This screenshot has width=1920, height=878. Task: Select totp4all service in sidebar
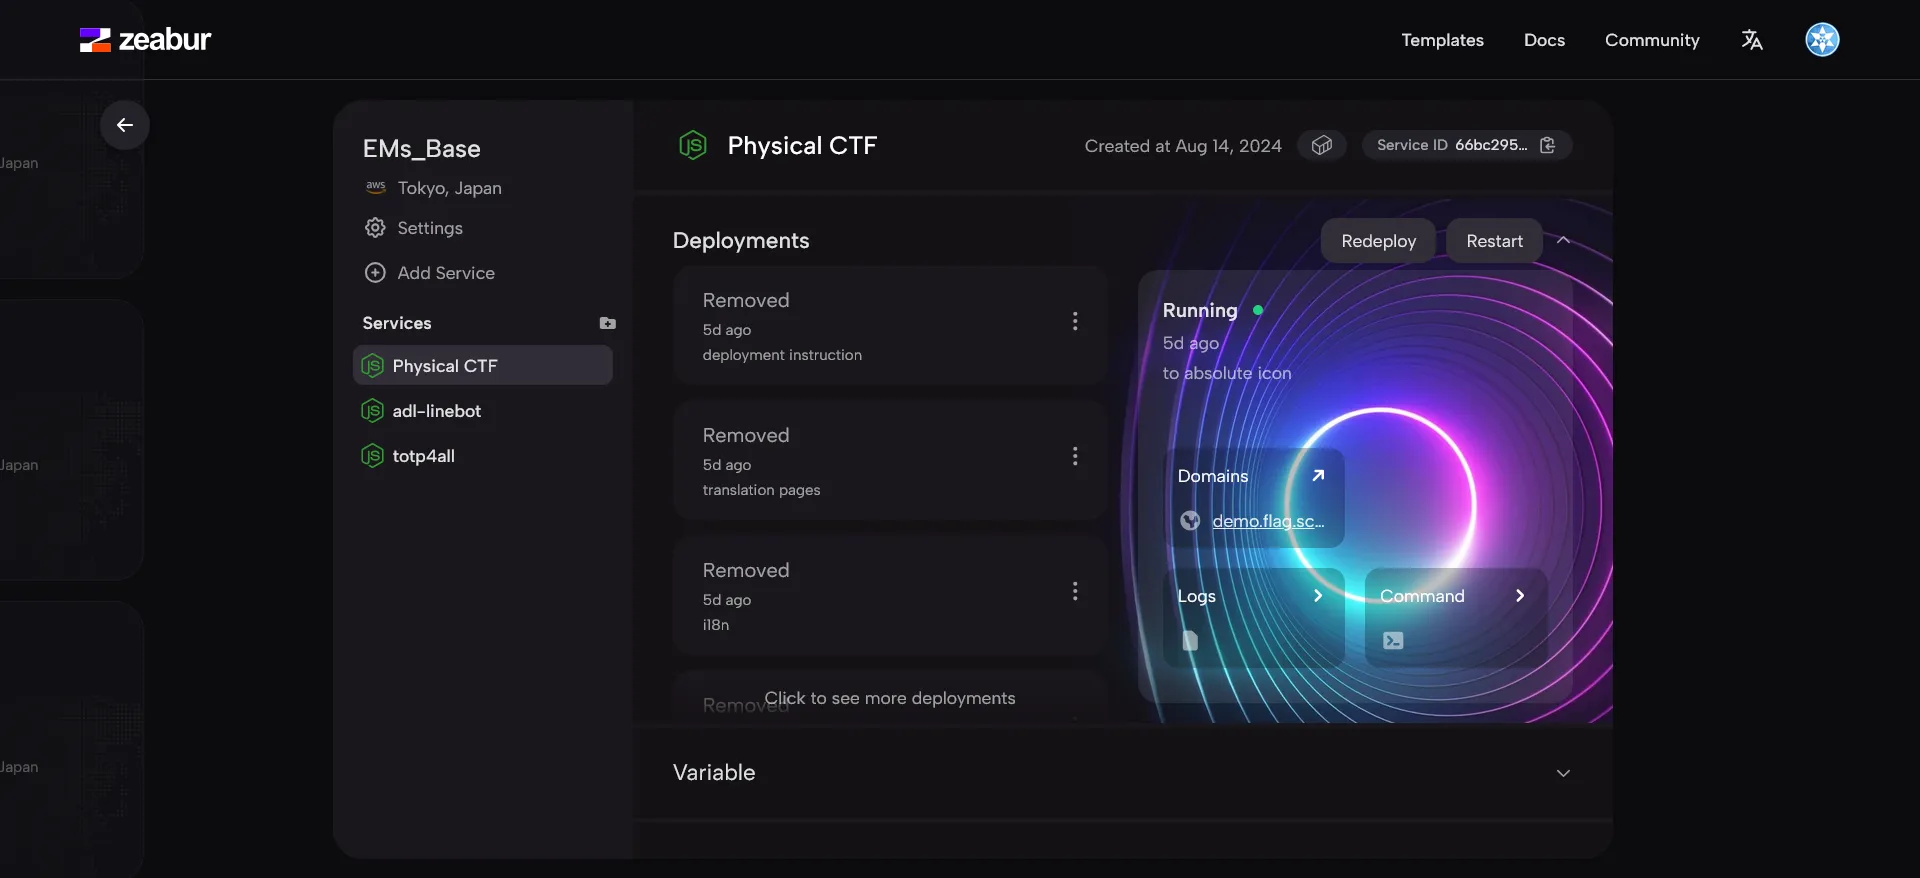(483, 456)
